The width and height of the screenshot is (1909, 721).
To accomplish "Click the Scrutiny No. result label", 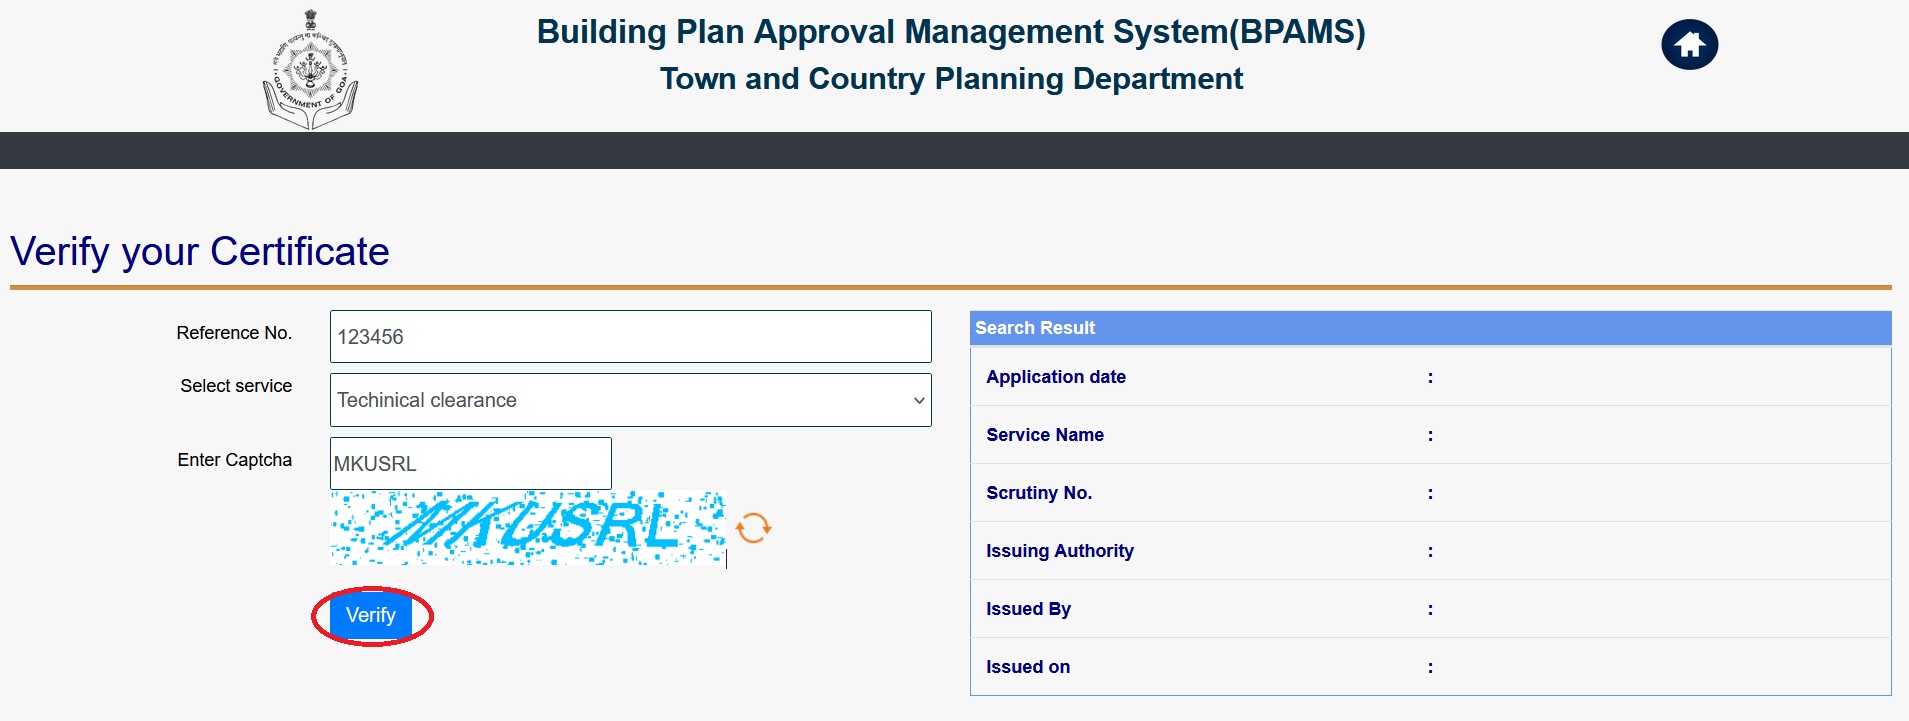I will point(1038,493).
